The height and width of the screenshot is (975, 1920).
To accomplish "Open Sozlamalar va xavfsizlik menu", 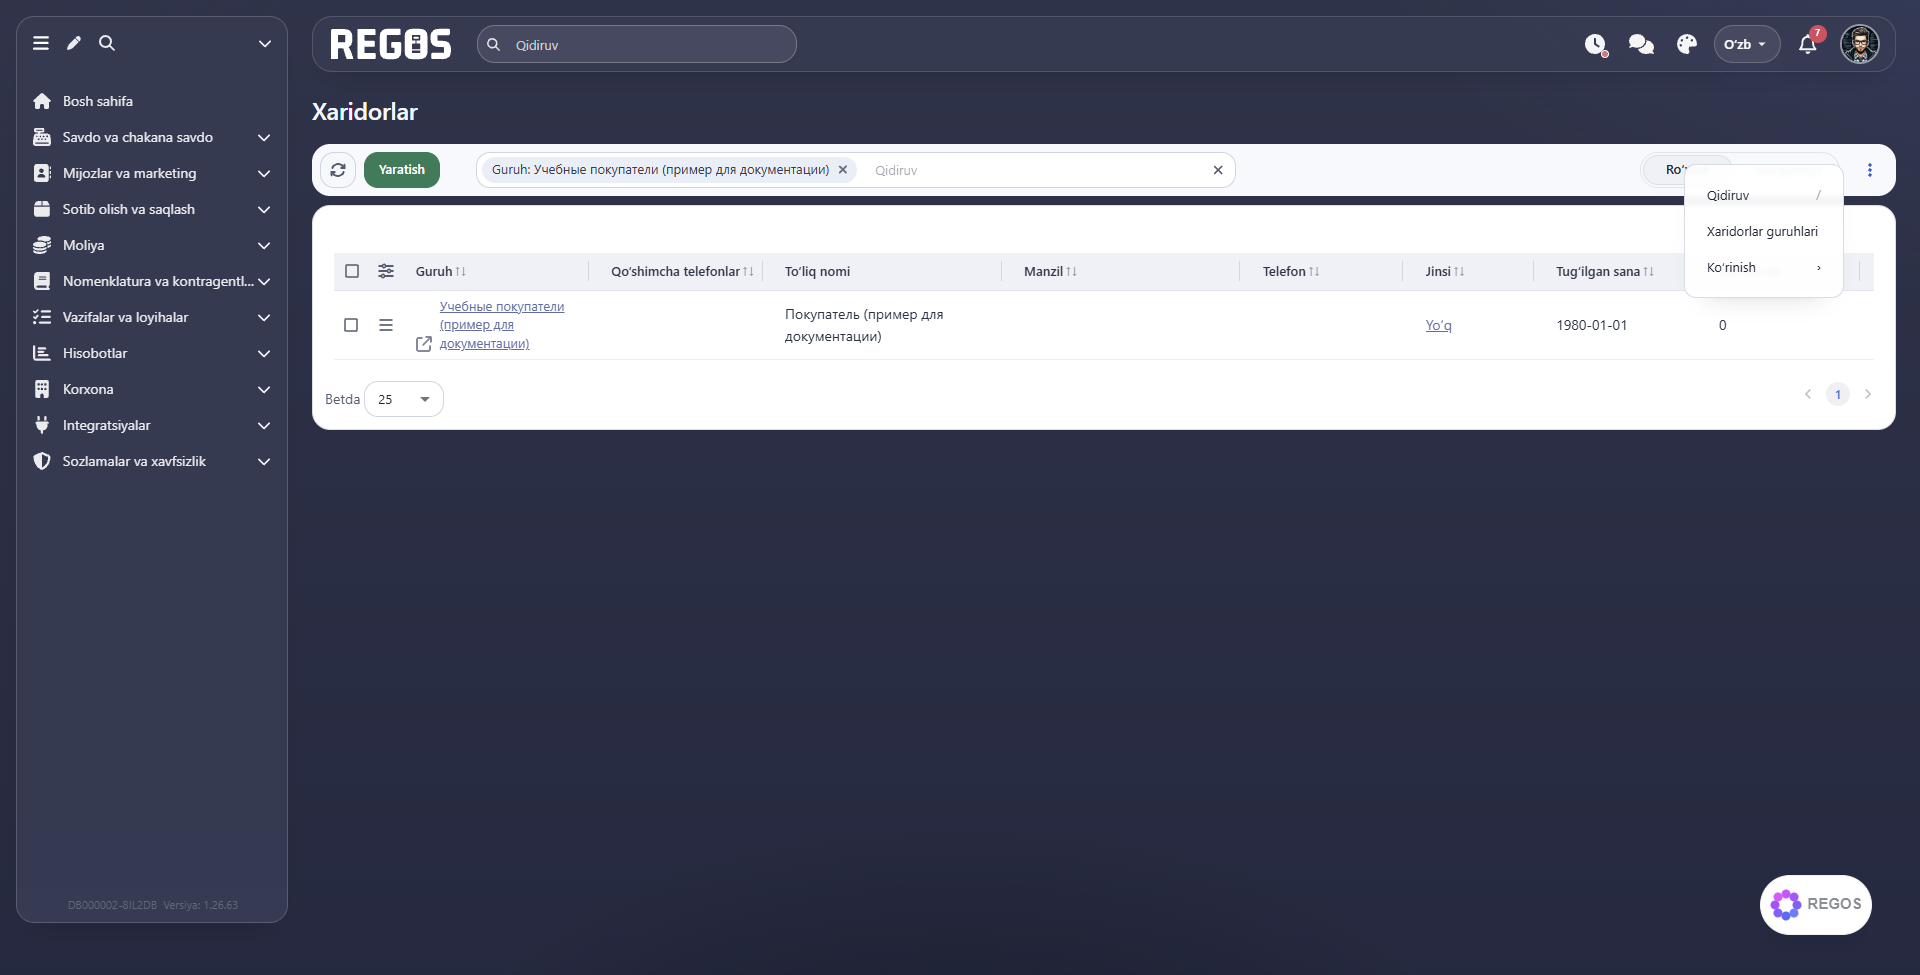I will coord(152,461).
